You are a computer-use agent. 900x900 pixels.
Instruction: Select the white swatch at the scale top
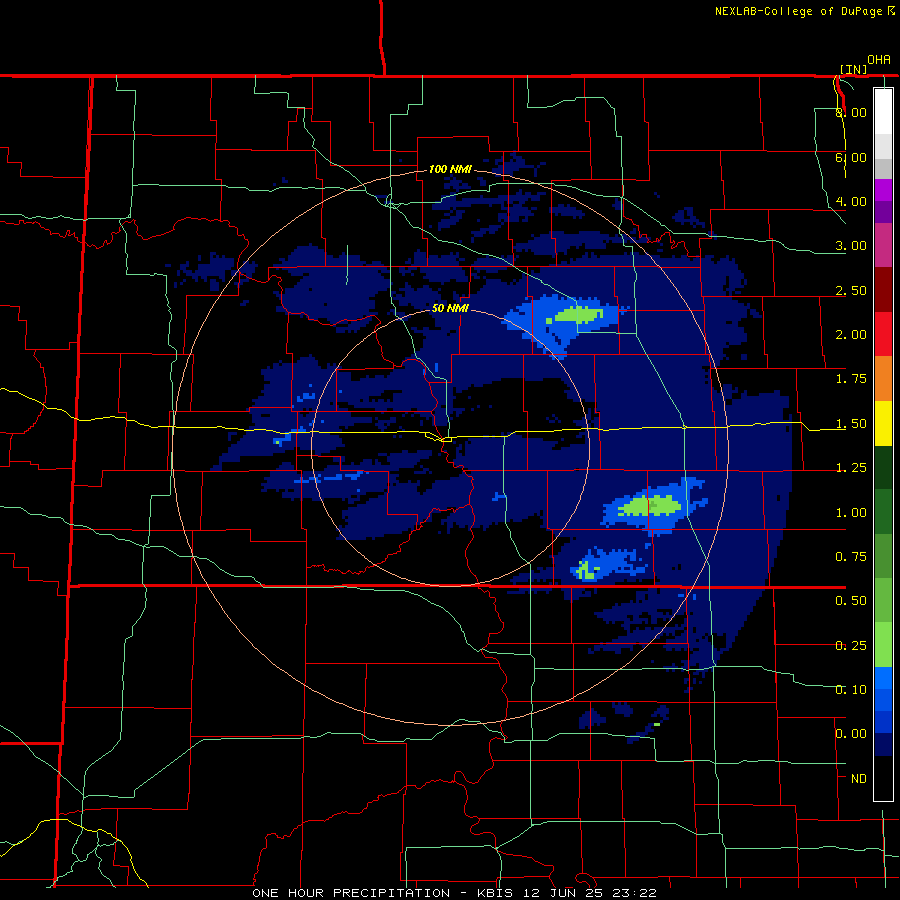883,112
